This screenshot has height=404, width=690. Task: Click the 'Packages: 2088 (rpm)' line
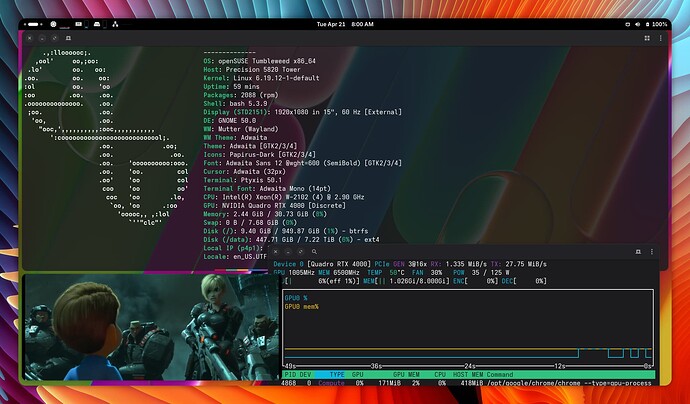coord(241,95)
